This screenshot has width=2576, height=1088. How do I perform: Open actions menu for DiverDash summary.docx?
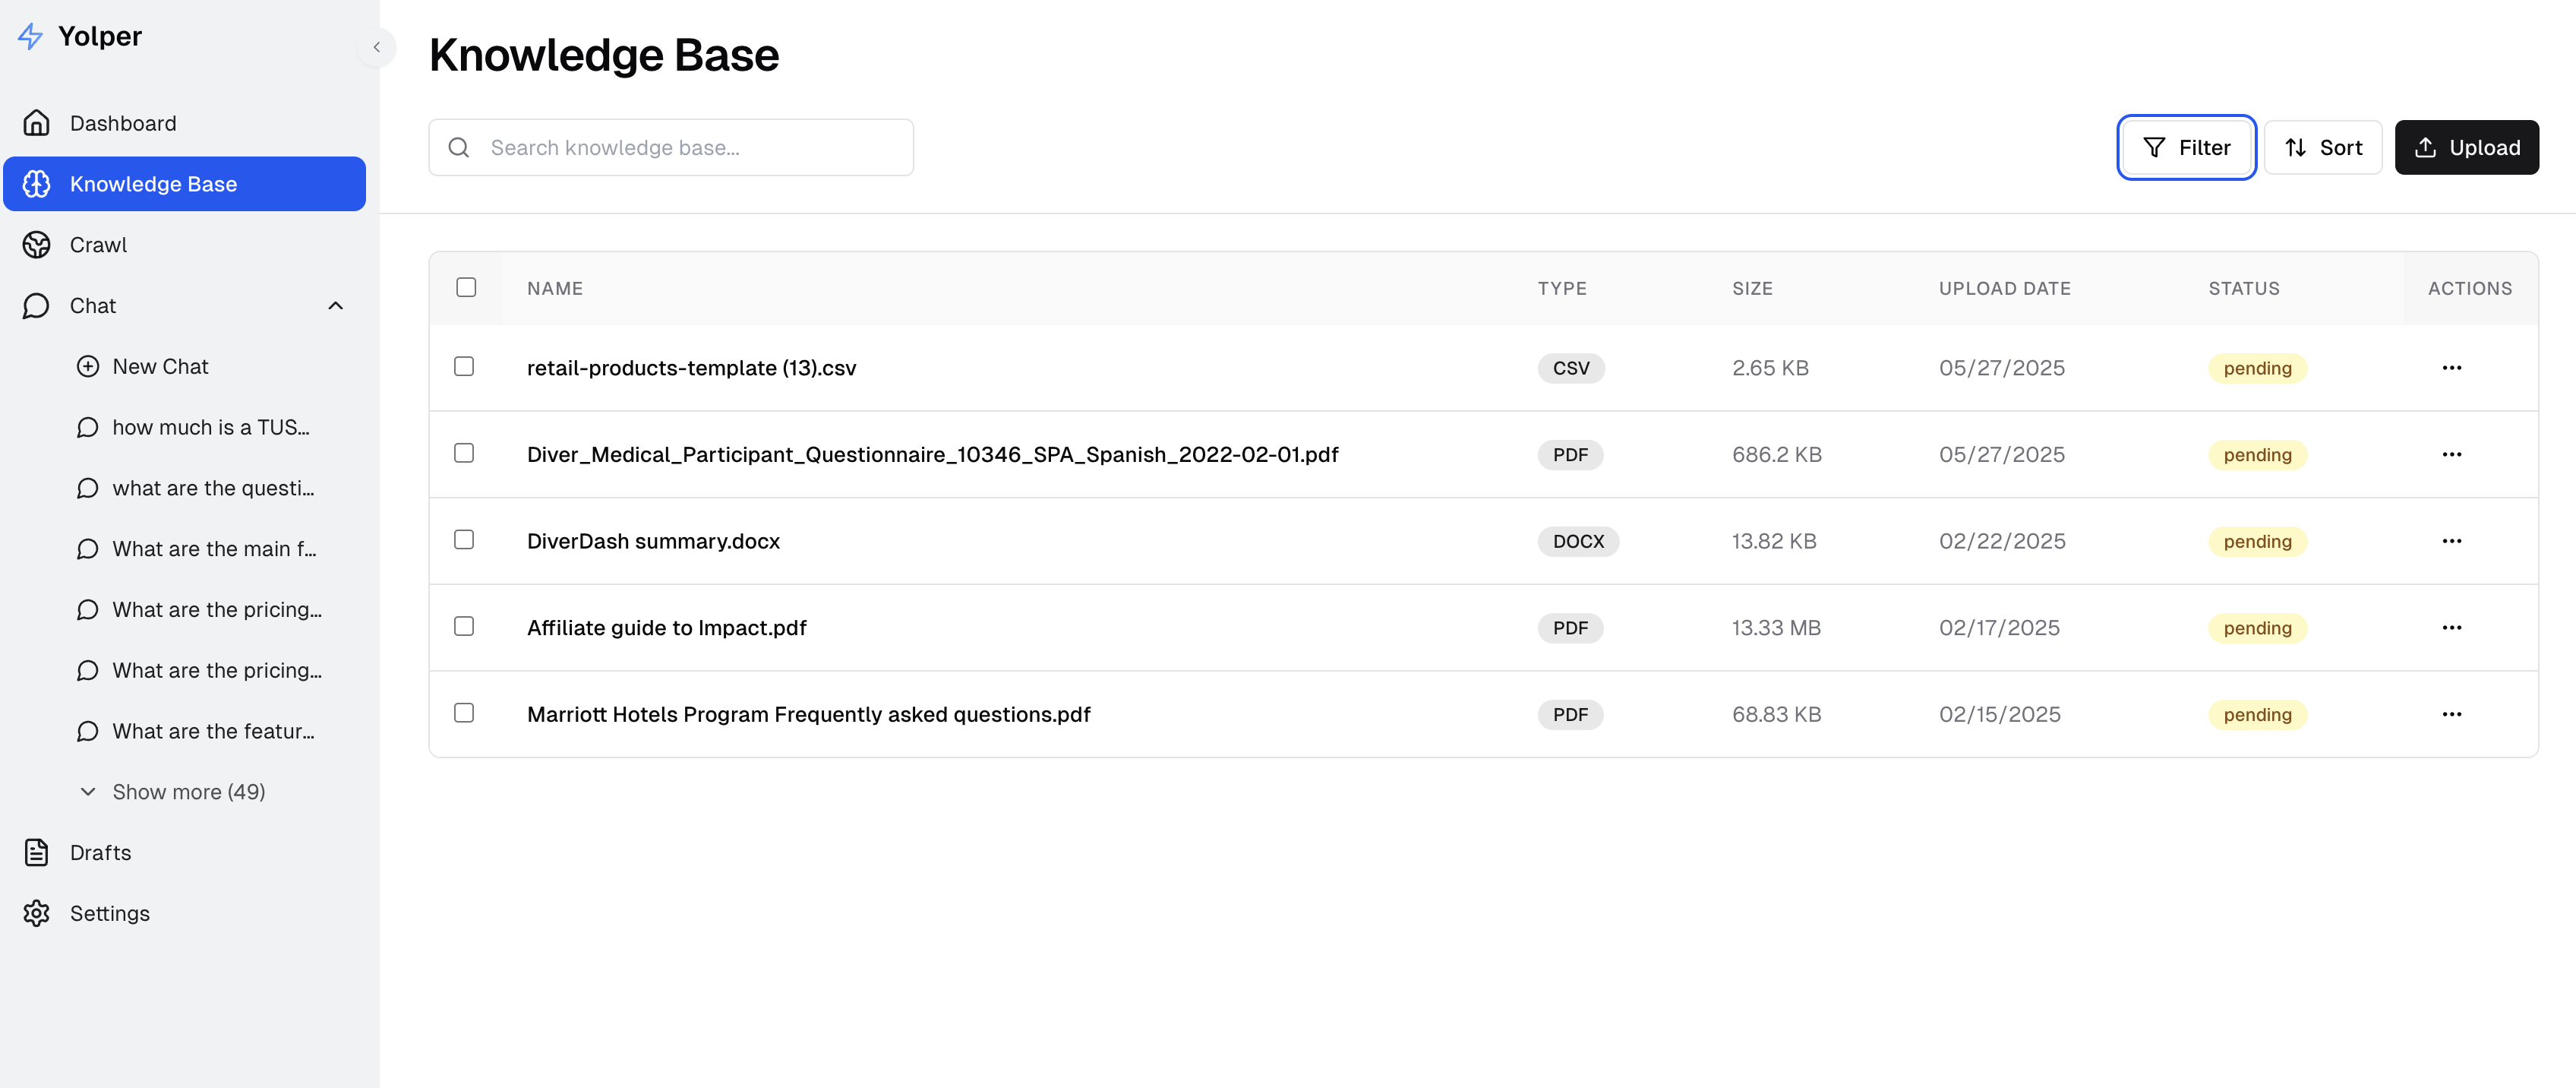coord(2451,541)
